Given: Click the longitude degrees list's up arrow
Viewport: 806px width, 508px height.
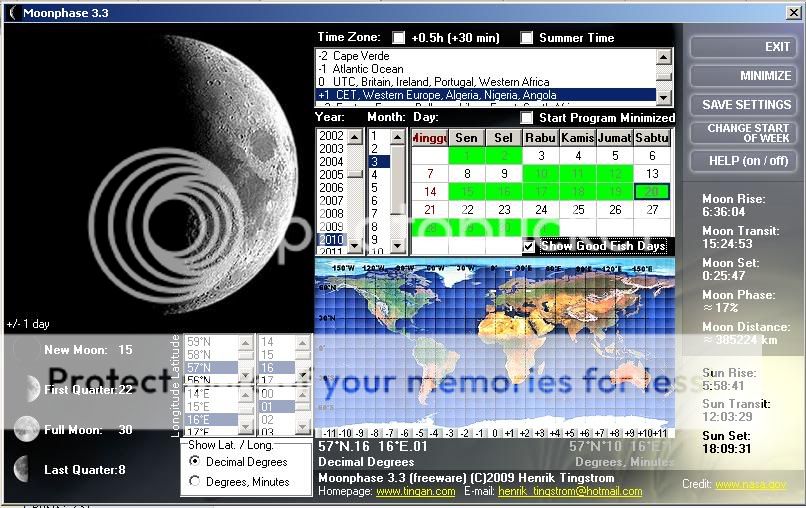Looking at the screenshot, I should 246,394.
